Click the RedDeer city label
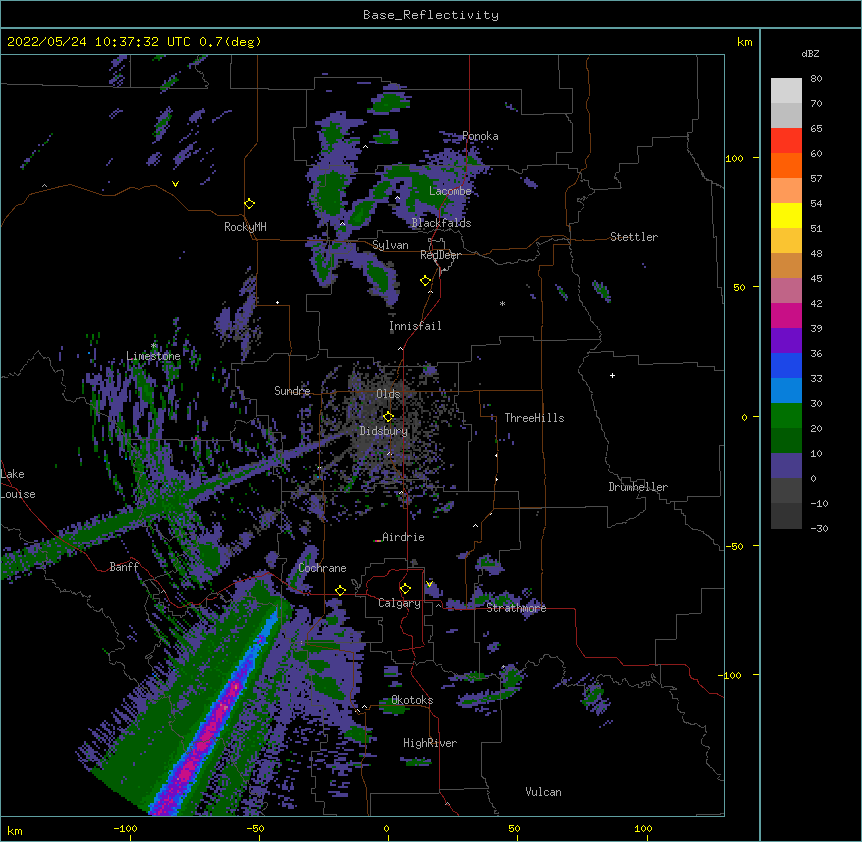 click(440, 255)
